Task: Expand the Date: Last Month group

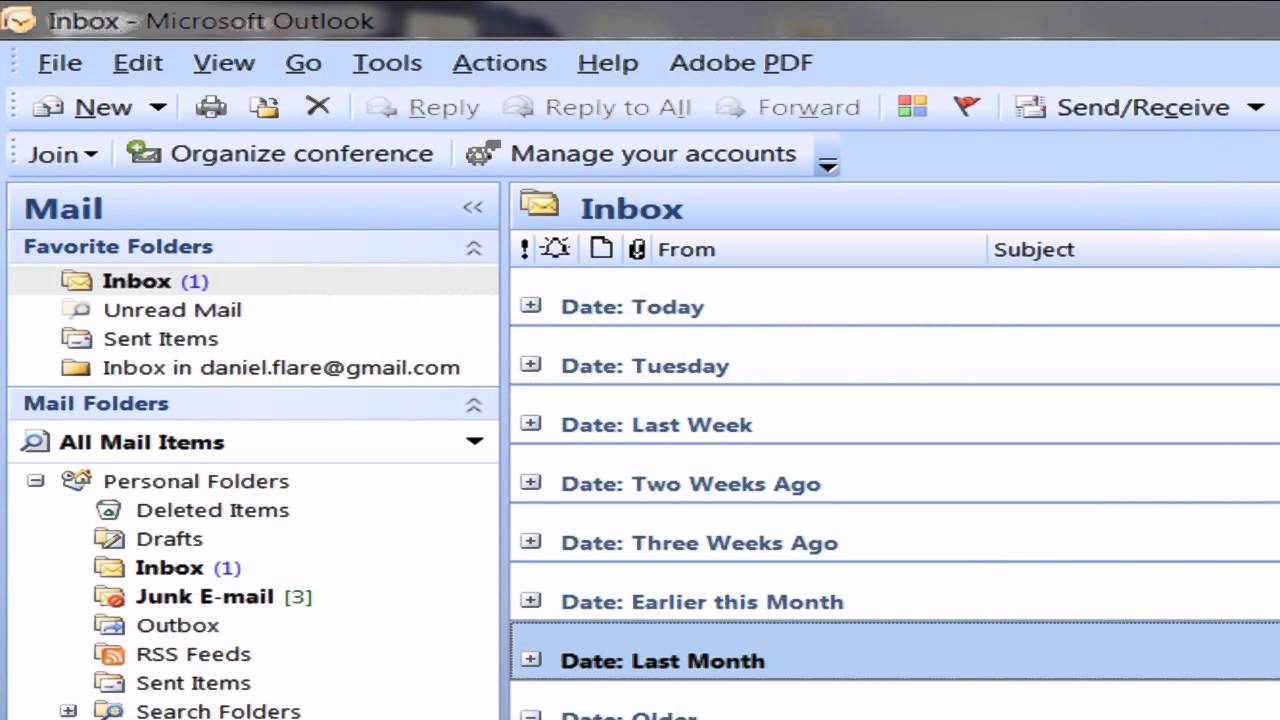Action: pyautogui.click(x=531, y=659)
